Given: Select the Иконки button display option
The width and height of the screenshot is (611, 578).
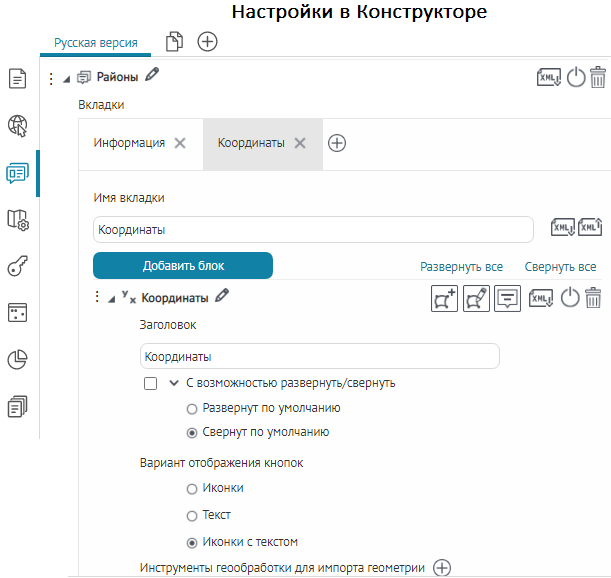Looking at the screenshot, I should [x=192, y=488].
